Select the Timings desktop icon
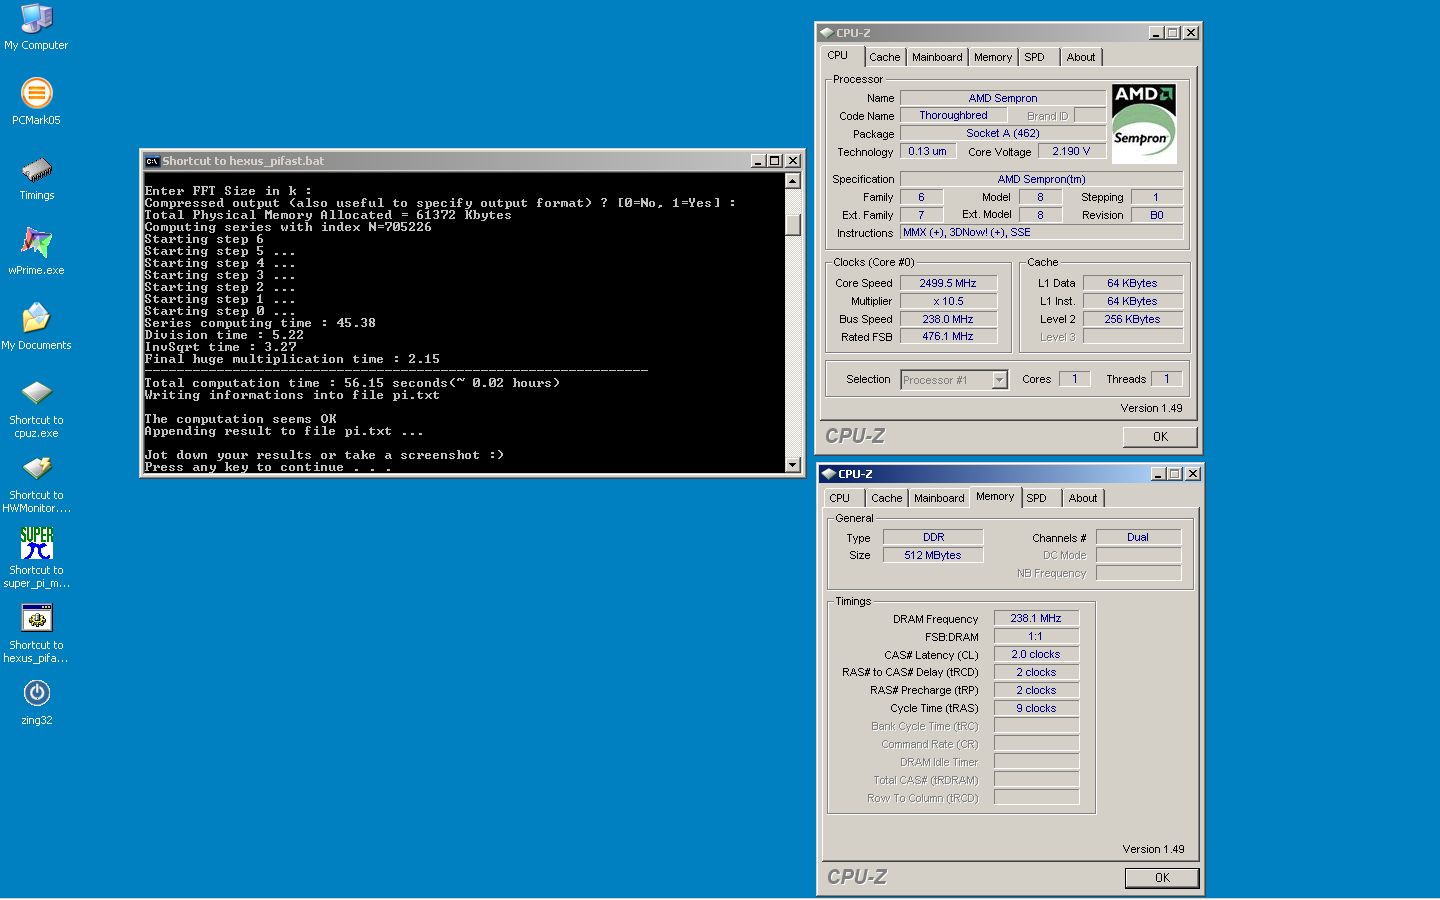Image resolution: width=1440 pixels, height=900 pixels. tap(36, 168)
